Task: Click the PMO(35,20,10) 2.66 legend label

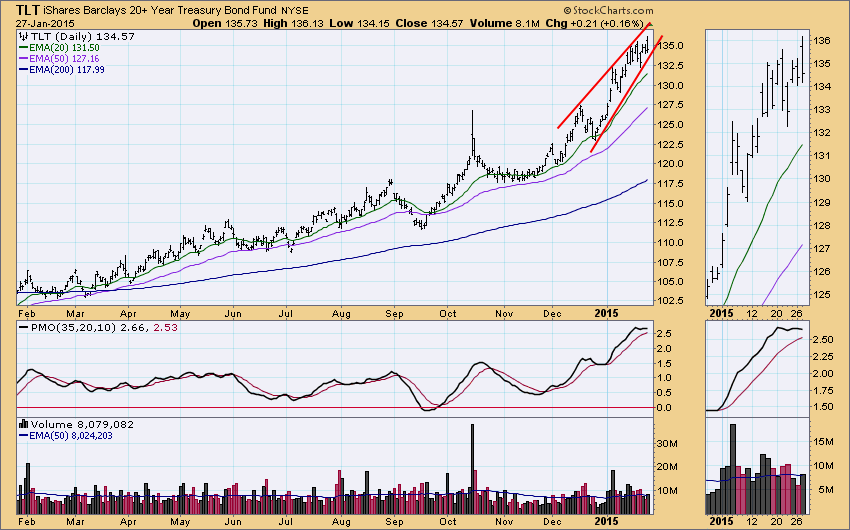Action: (89, 328)
